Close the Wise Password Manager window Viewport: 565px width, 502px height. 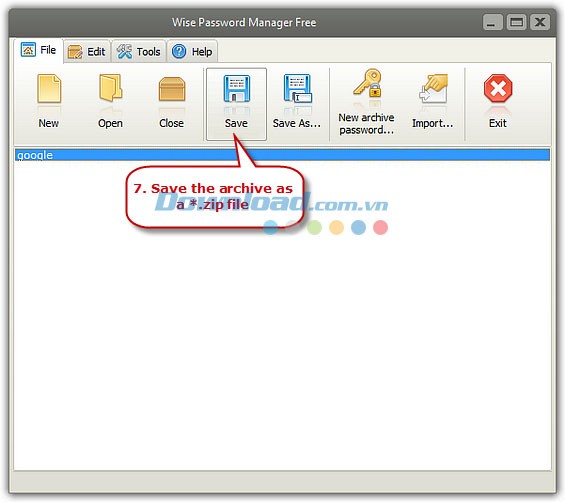point(540,22)
